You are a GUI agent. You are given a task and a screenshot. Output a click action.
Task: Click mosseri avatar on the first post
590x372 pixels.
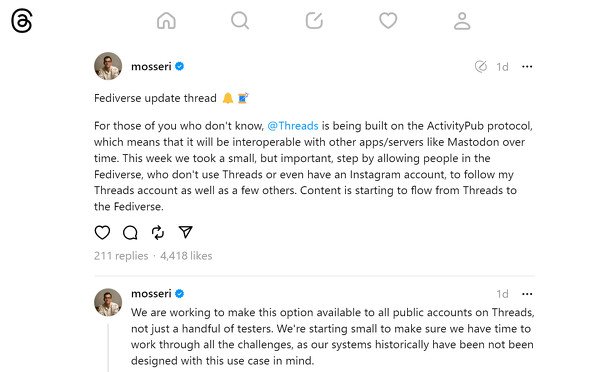(x=108, y=66)
